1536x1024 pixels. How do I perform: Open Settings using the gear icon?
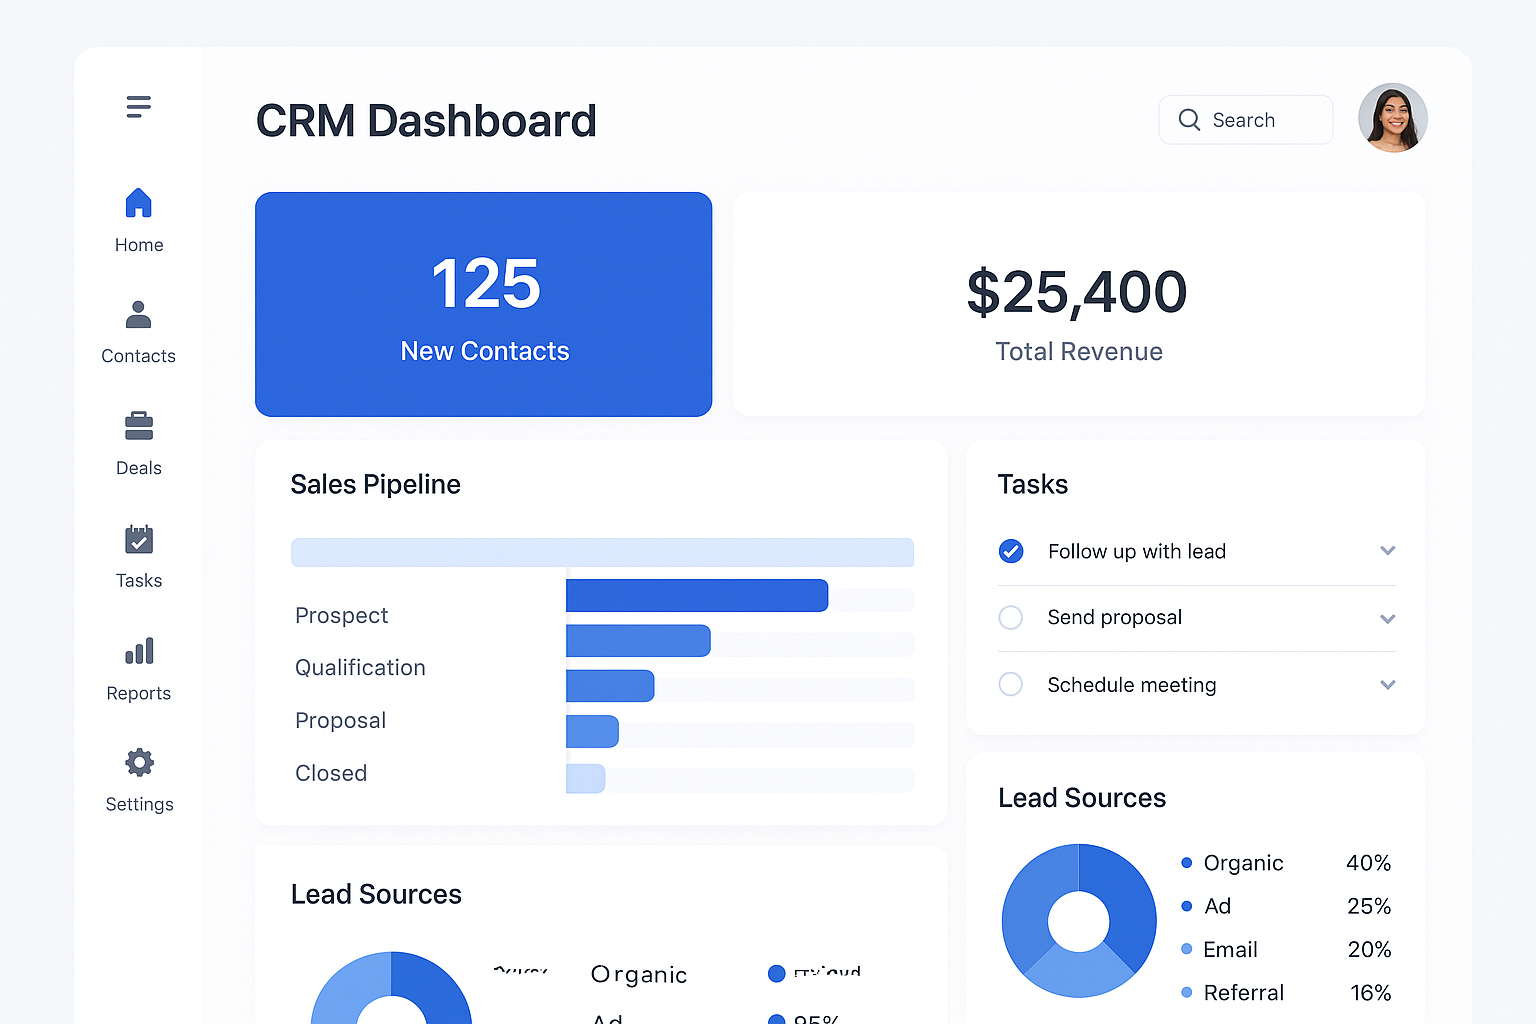[138, 761]
